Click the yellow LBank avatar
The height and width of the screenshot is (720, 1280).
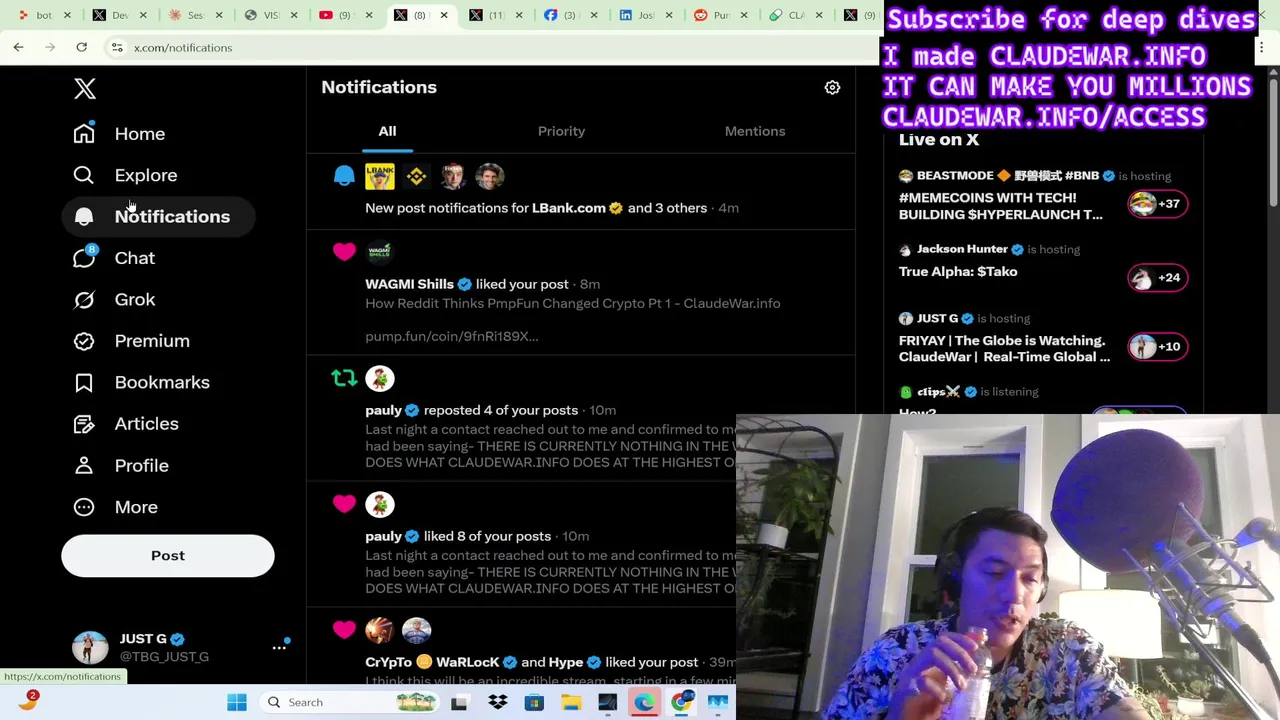pos(380,176)
